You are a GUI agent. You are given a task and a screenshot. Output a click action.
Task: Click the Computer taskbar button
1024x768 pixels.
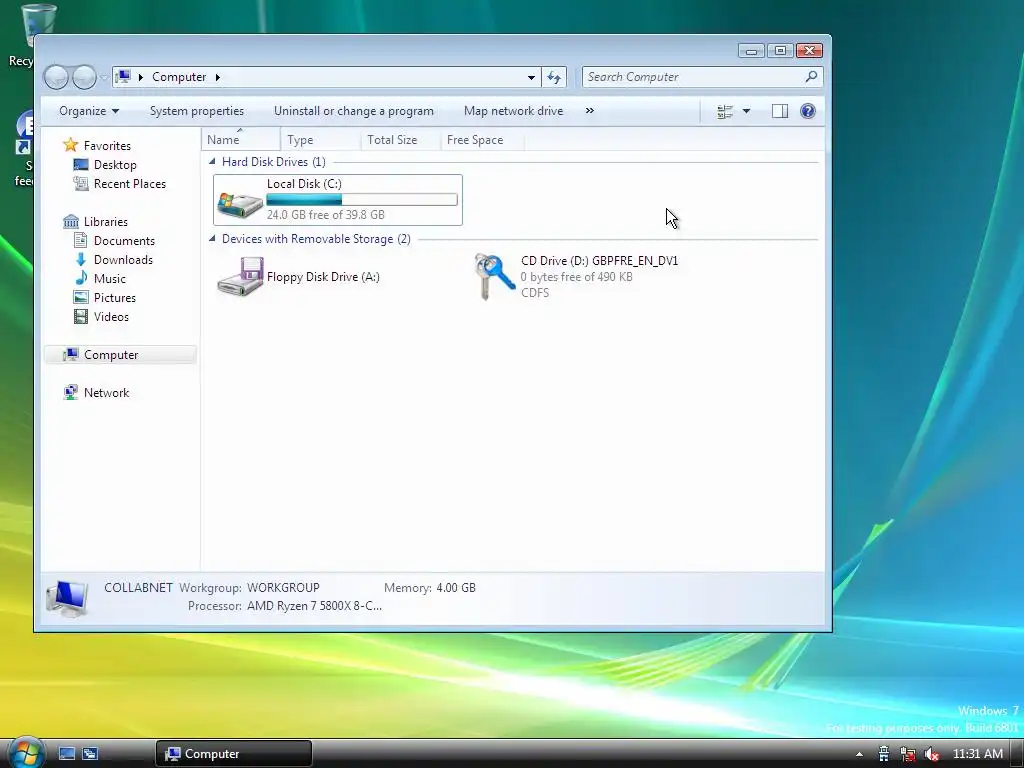pos(234,754)
